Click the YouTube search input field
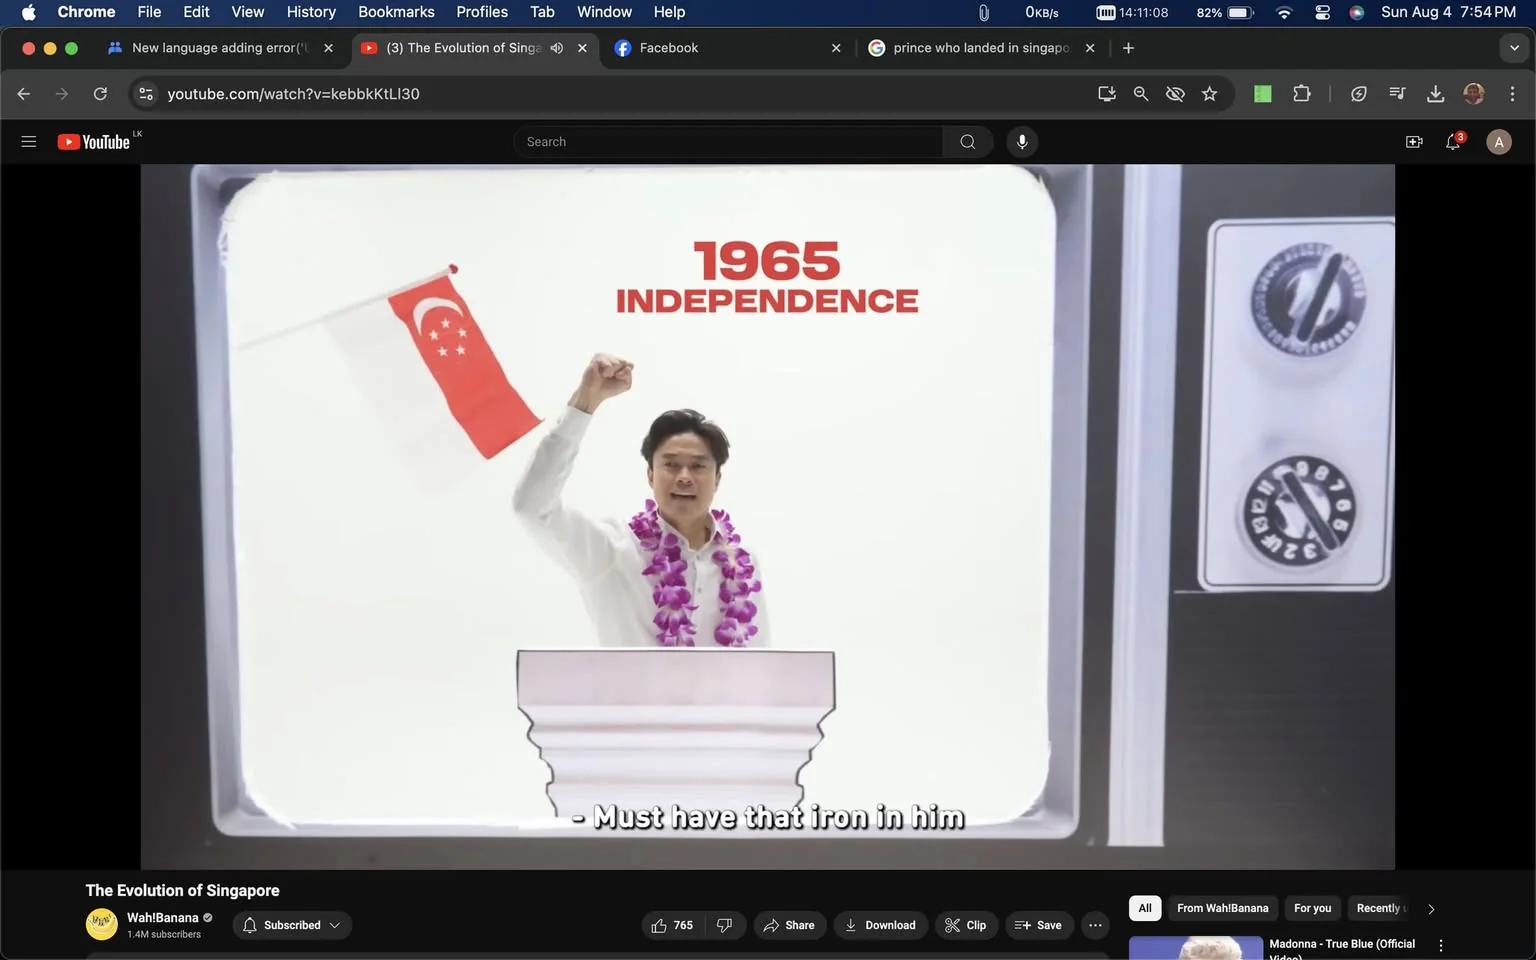 click(728, 142)
